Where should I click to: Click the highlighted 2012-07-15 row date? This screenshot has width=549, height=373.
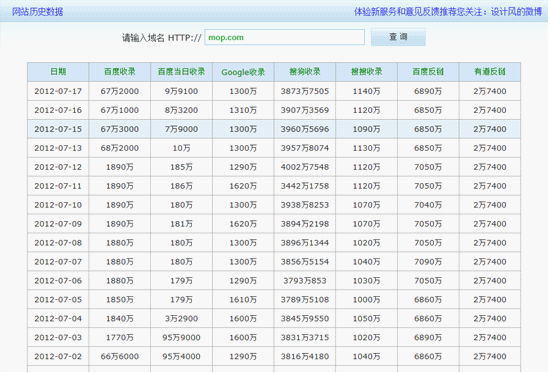58,129
